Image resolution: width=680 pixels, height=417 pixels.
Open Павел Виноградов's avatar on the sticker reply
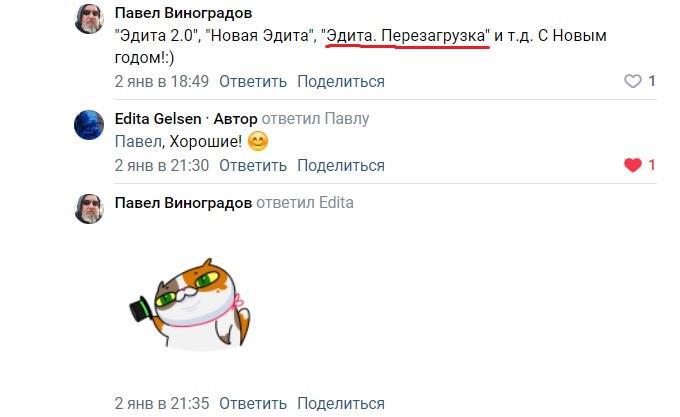pos(89,209)
